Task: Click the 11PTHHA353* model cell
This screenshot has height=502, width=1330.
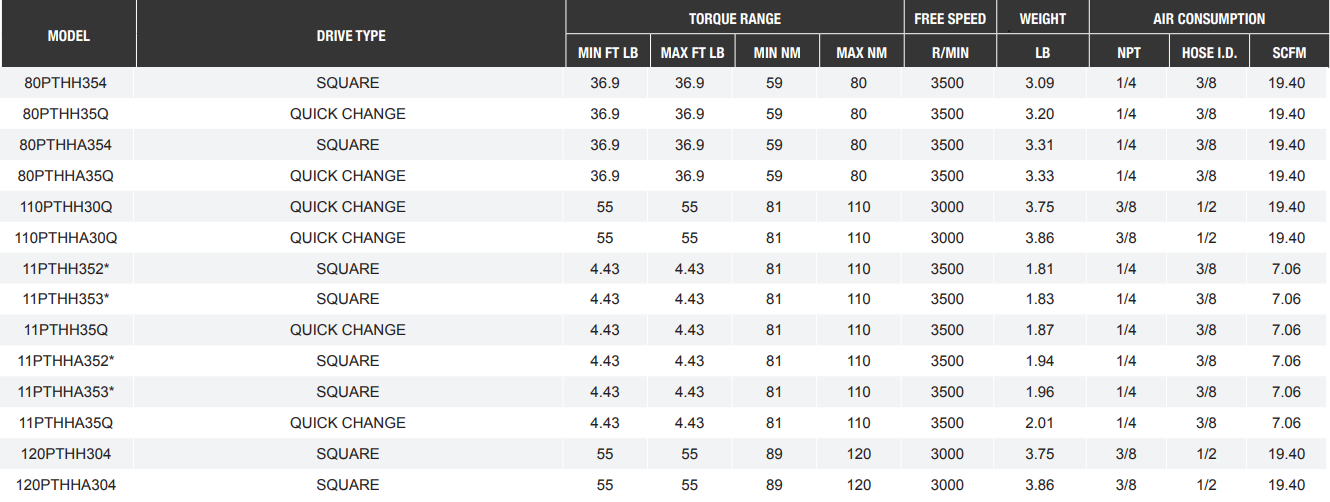Action: pyautogui.click(x=69, y=392)
